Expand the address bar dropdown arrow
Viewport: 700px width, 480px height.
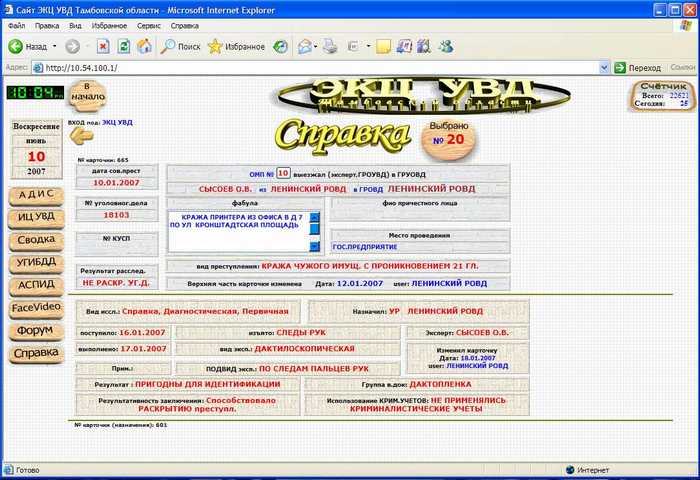point(604,68)
